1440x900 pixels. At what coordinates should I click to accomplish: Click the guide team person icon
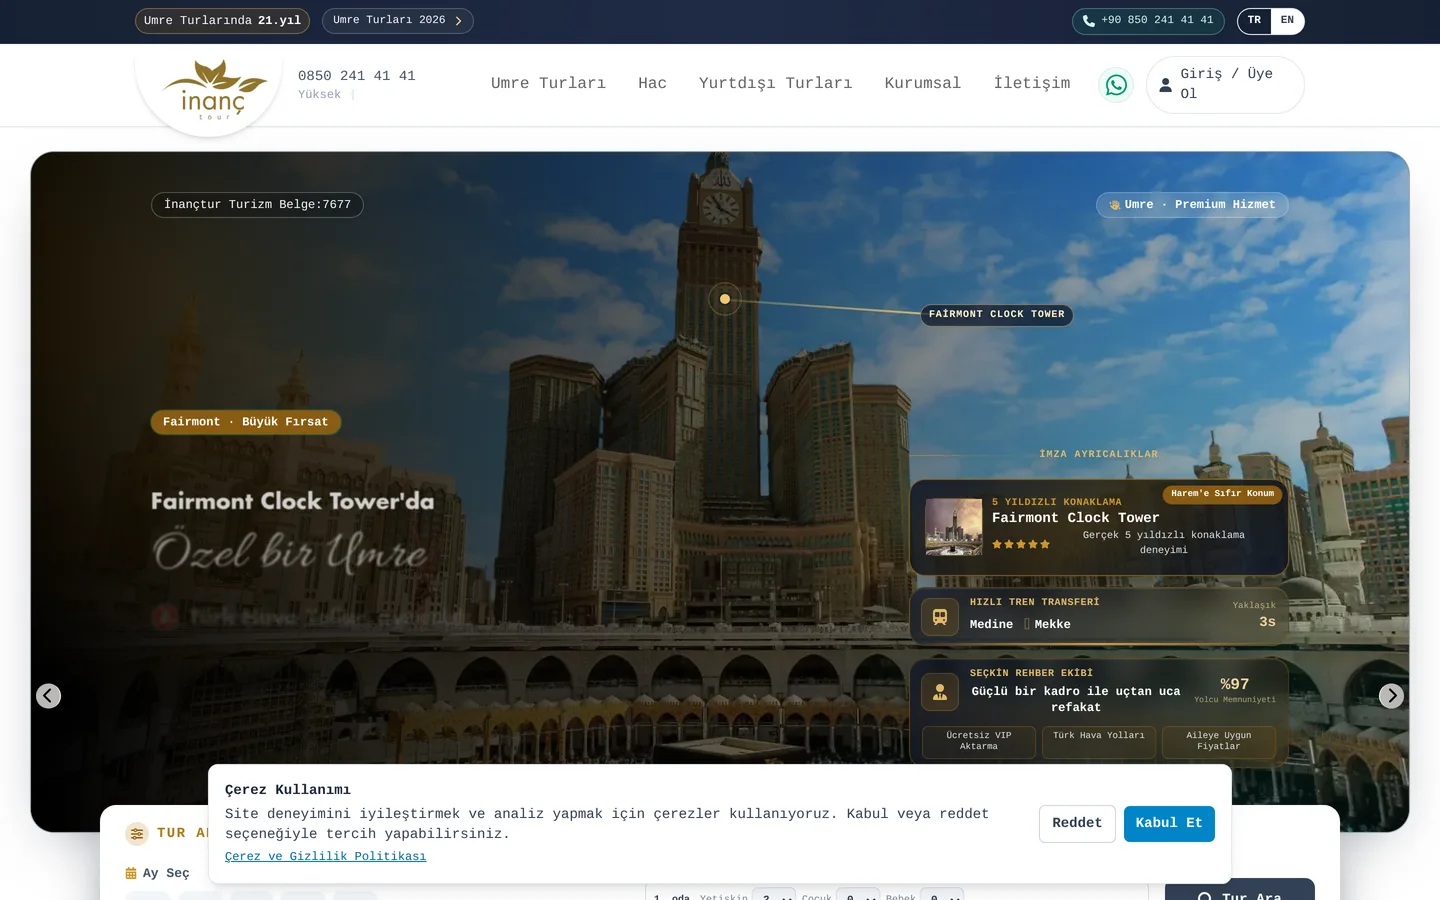[x=940, y=692]
